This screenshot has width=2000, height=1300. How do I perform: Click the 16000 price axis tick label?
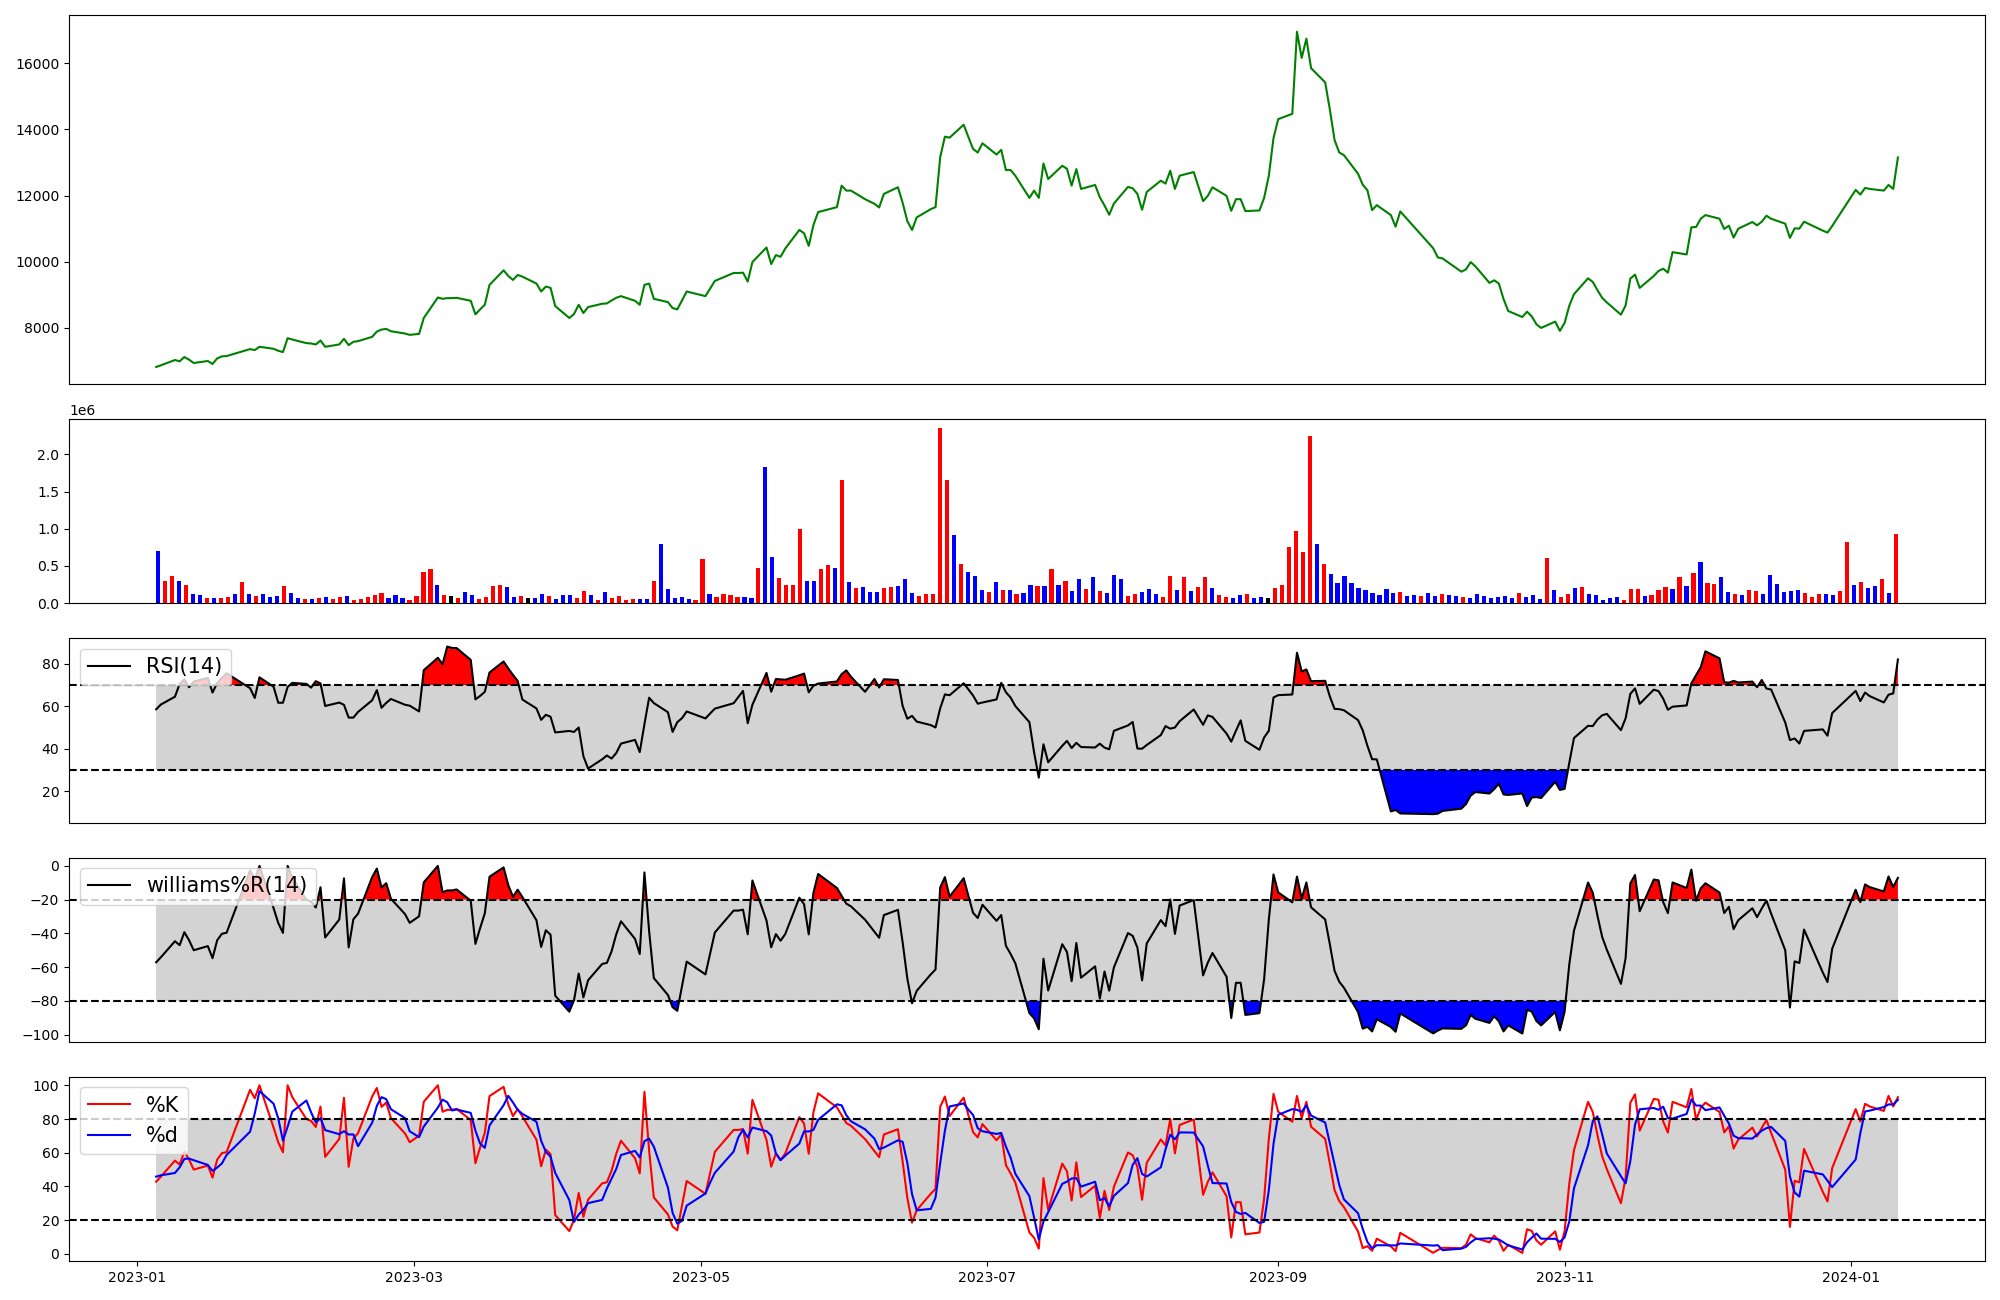[38, 64]
